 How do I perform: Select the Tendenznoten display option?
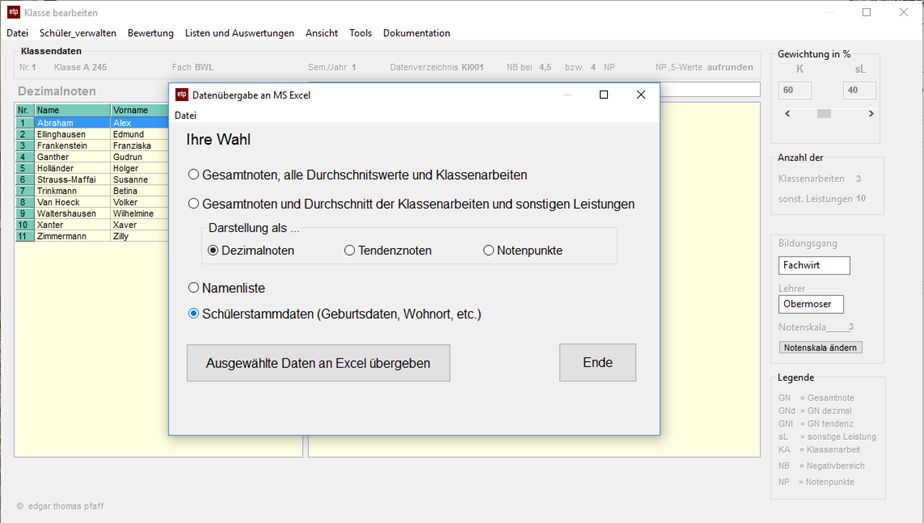tap(350, 250)
